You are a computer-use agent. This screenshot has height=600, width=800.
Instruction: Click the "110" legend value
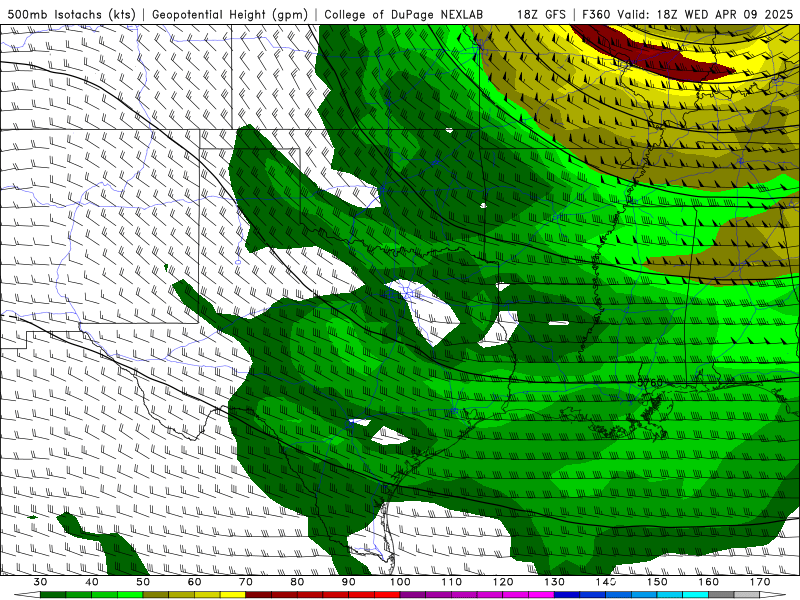point(452,582)
